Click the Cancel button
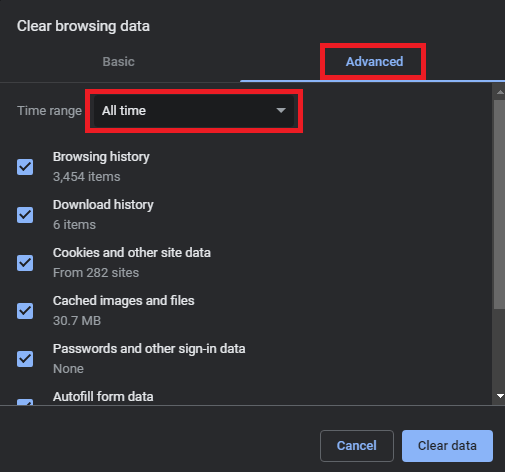 [357, 446]
